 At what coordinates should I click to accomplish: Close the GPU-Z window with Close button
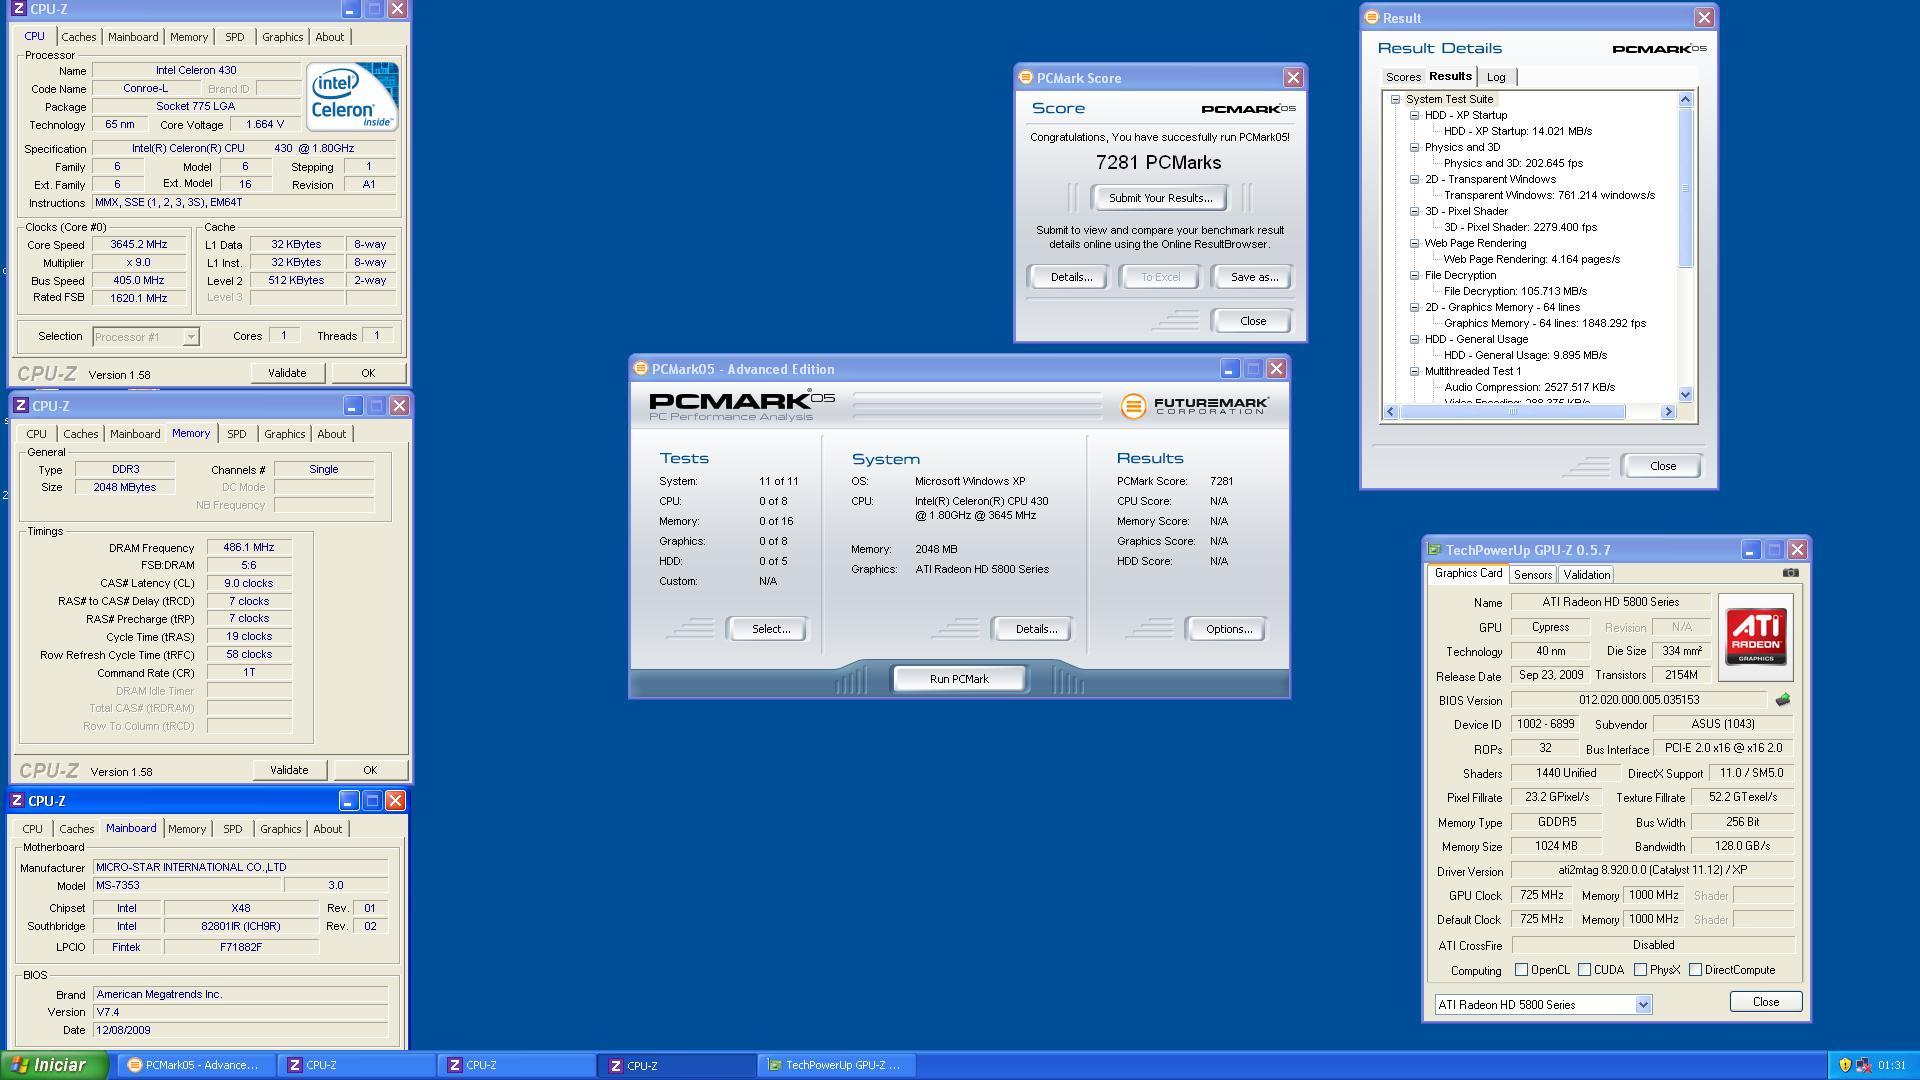1765,1002
